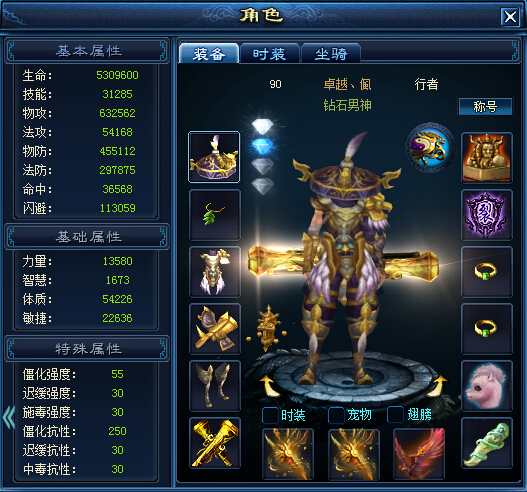Toggle the 时装 checkbox
This screenshot has width=527, height=492.
click(x=270, y=415)
